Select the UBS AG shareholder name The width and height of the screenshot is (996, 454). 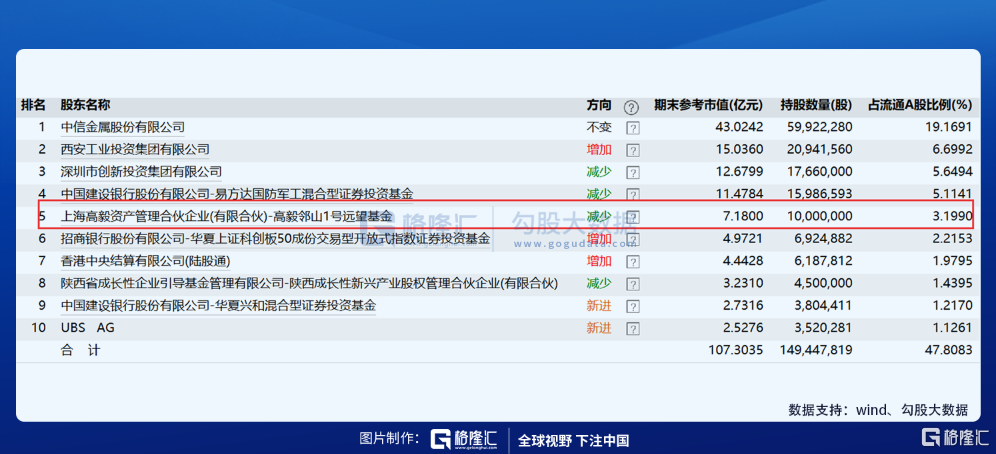(88, 328)
